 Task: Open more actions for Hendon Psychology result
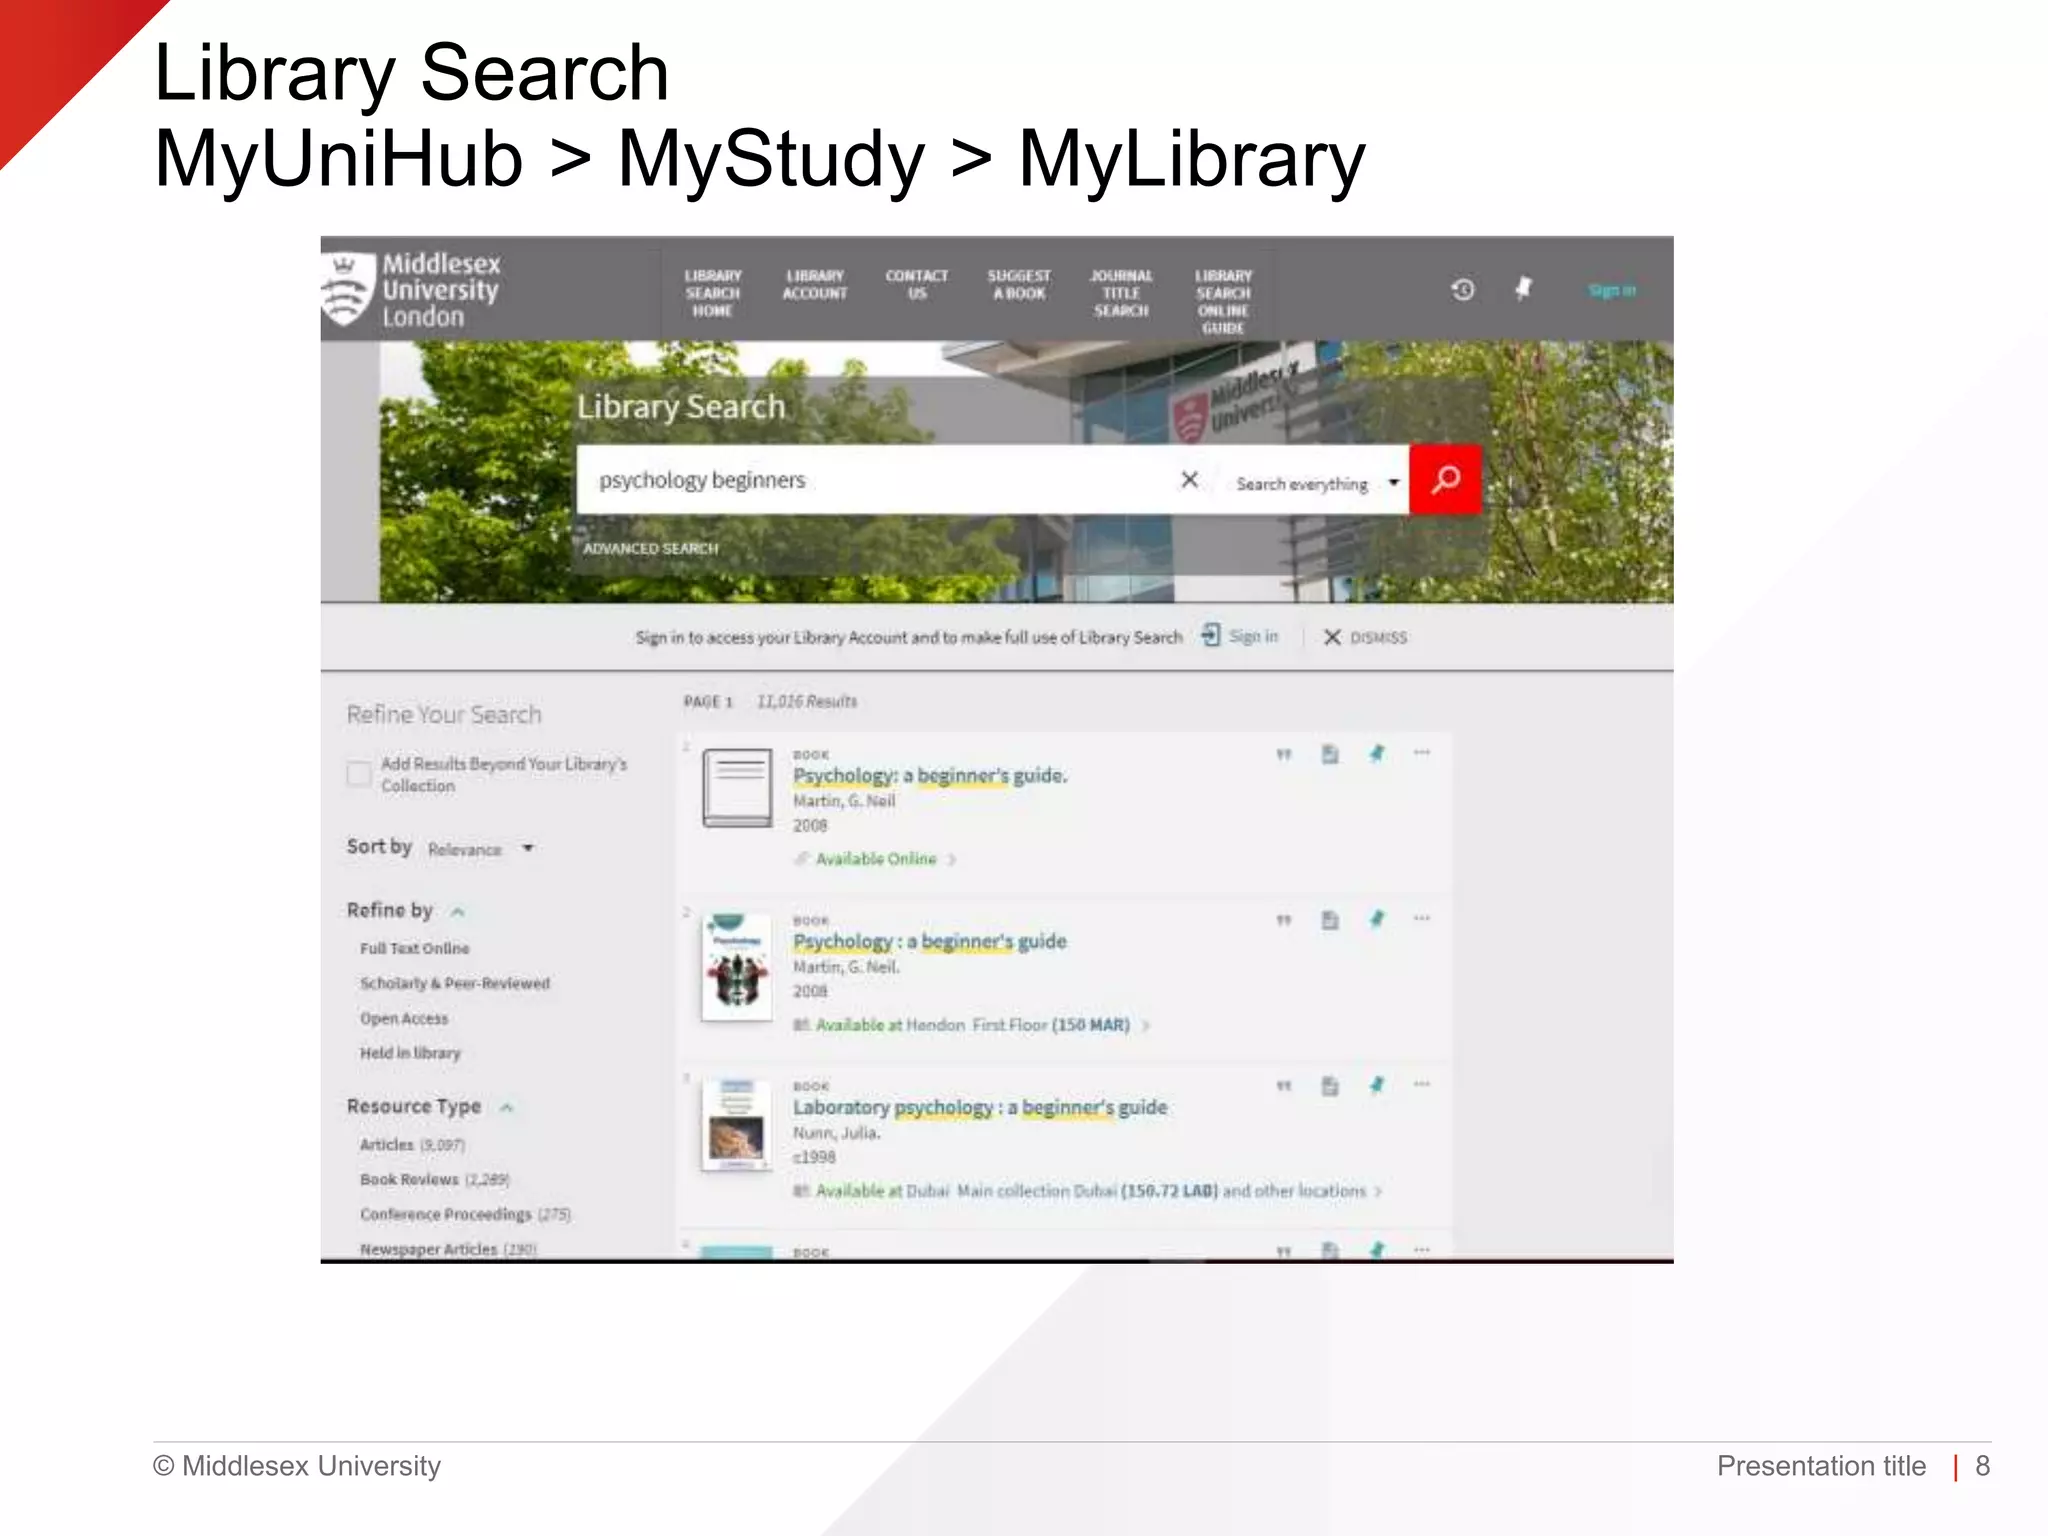(x=1421, y=918)
